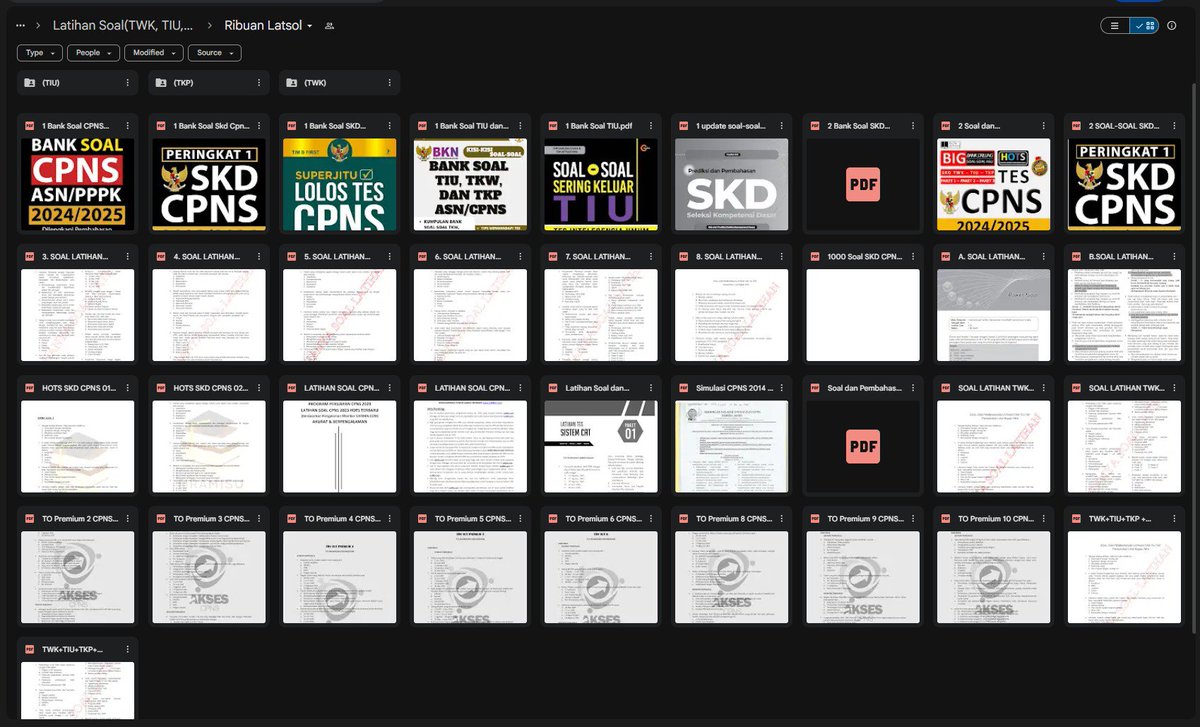Click the shared-people icon next to Ribuan Latsol

pos(330,26)
